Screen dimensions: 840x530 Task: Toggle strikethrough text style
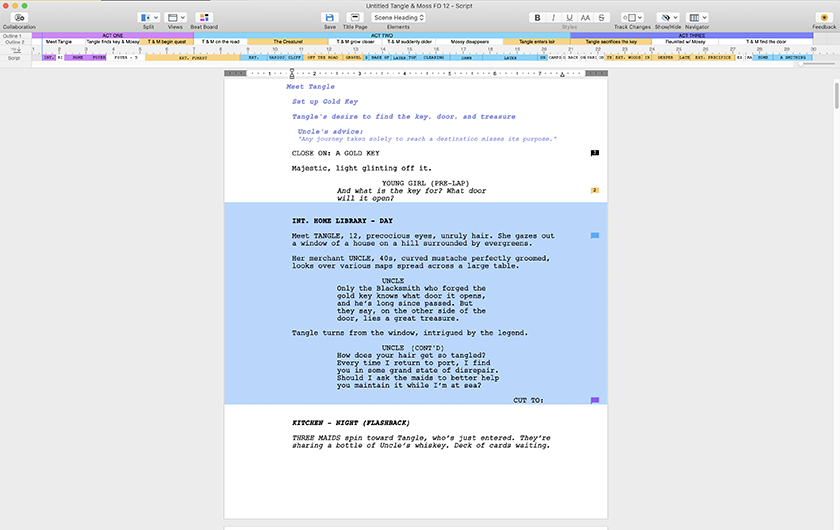click(602, 18)
